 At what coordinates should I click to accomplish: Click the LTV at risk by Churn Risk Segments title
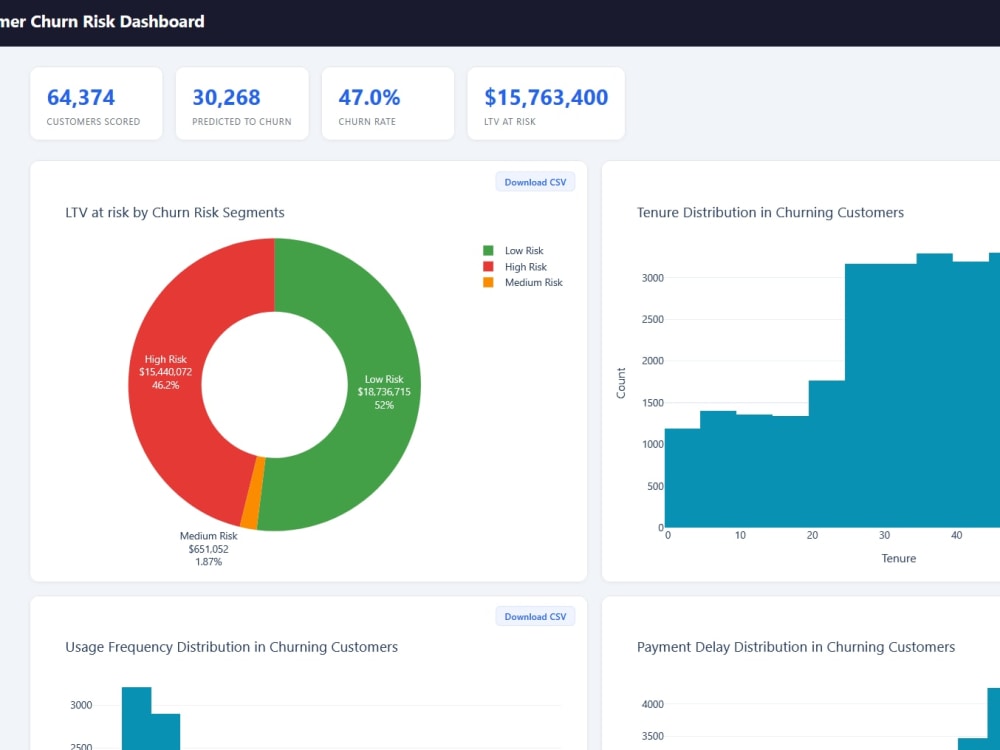click(175, 212)
